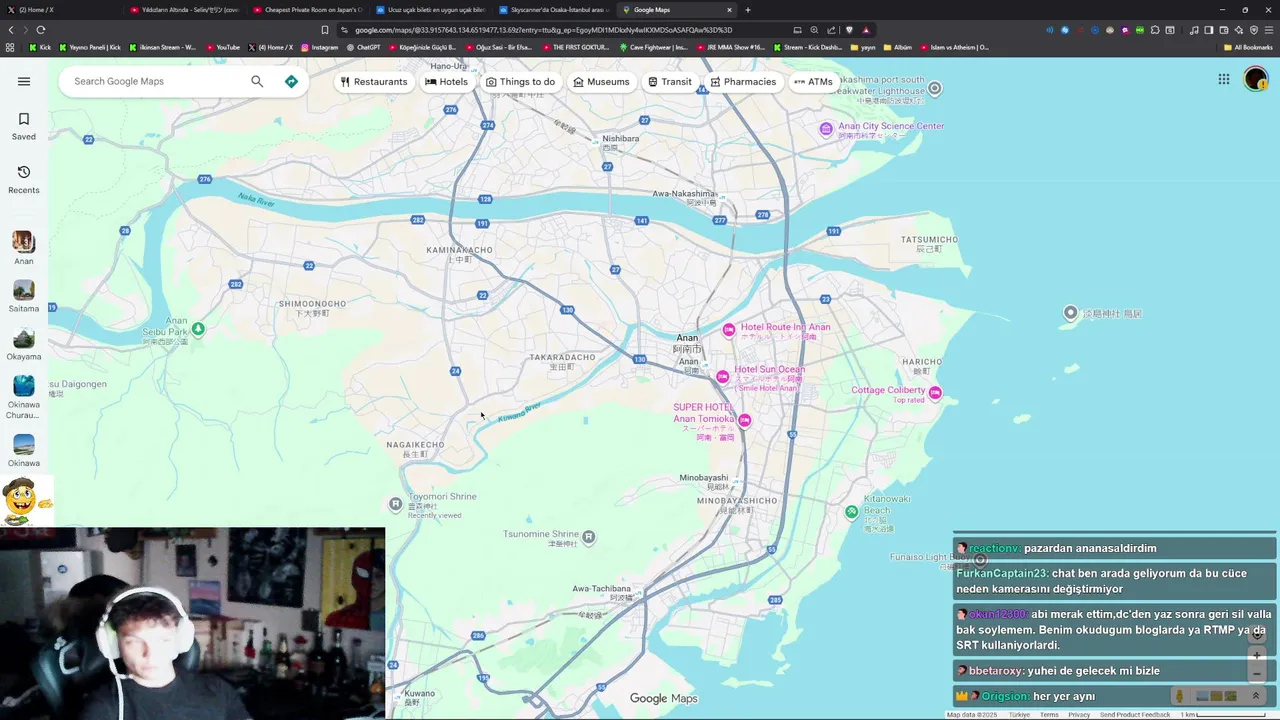Open directions using the blue diamond icon
Screen dimensions: 1280x720
(x=291, y=81)
